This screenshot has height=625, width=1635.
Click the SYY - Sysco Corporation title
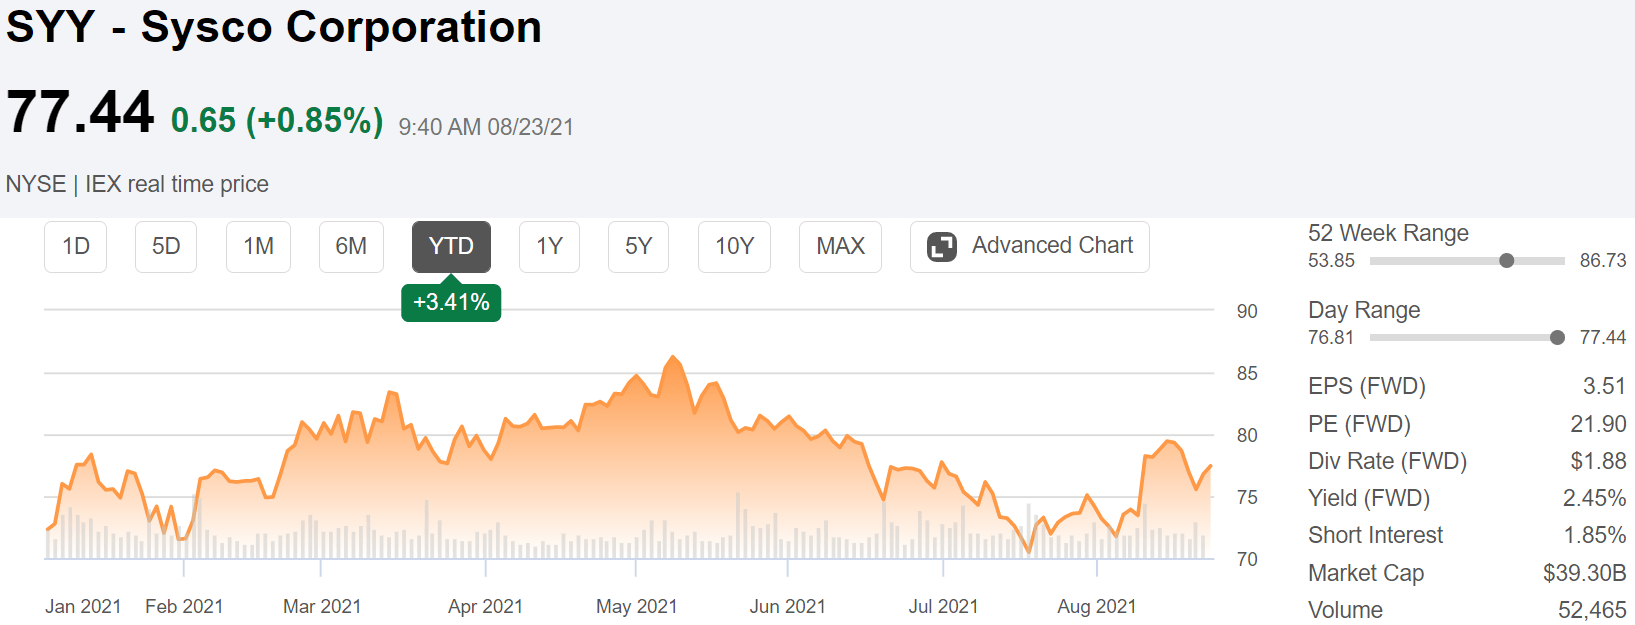tap(273, 27)
